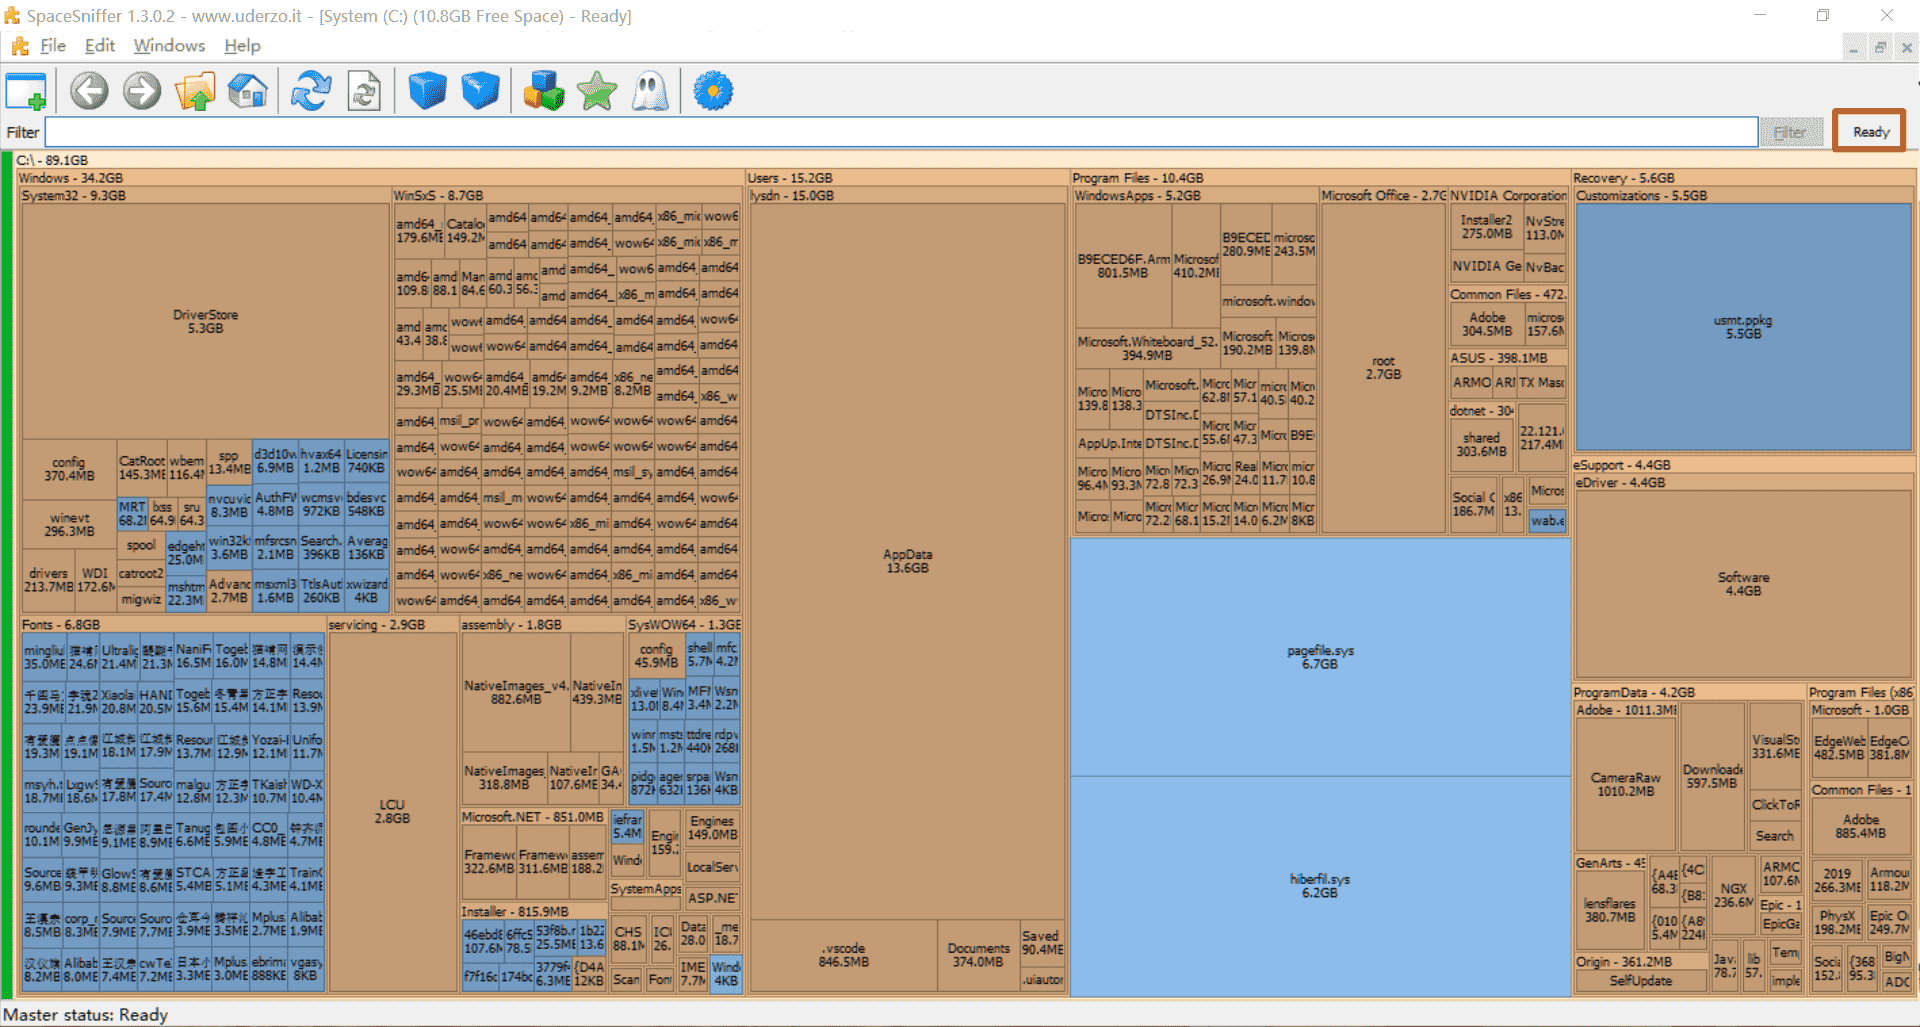1920x1027 pixels.
Task: Click the rescan page icon
Action: 364,91
